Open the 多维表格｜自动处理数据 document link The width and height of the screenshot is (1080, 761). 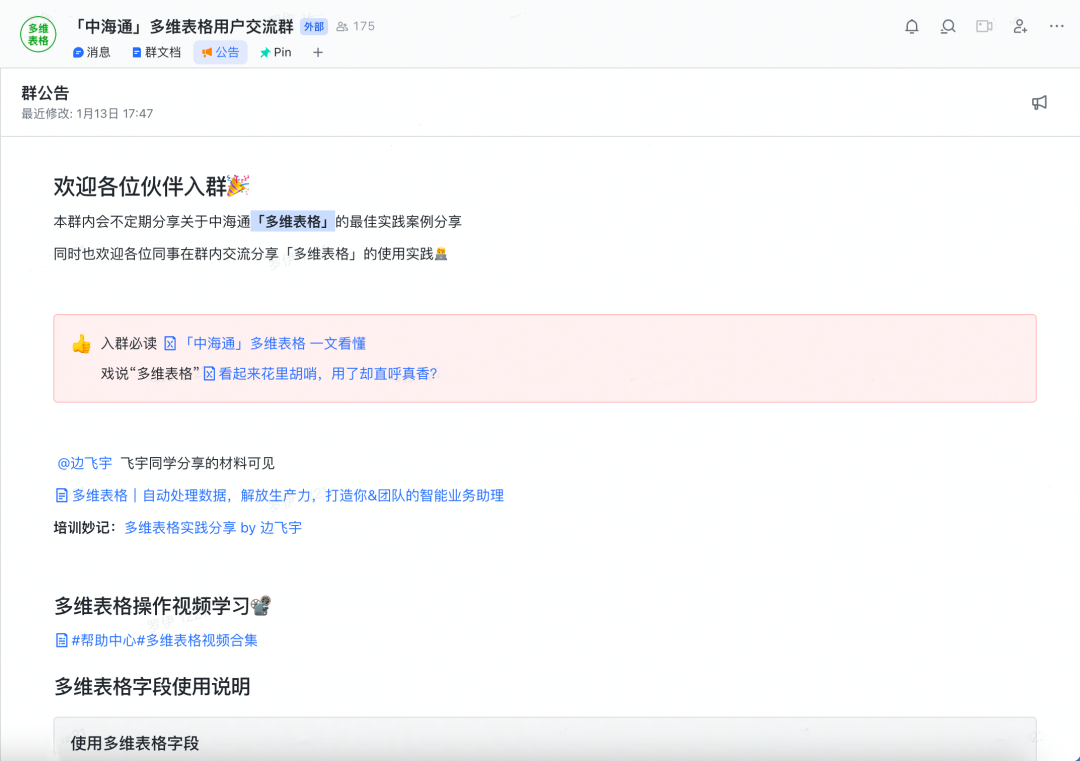click(279, 496)
